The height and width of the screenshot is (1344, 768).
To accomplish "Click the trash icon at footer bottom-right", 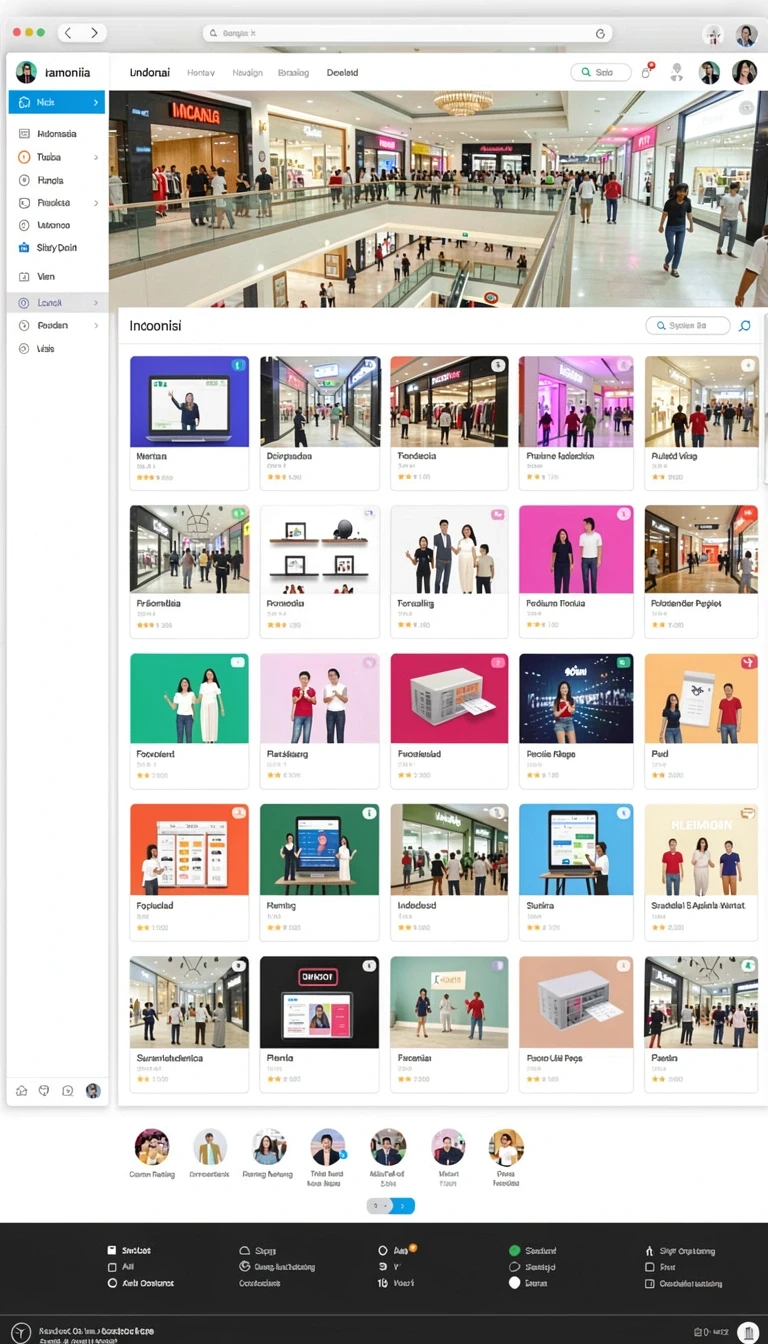I will (x=747, y=1332).
